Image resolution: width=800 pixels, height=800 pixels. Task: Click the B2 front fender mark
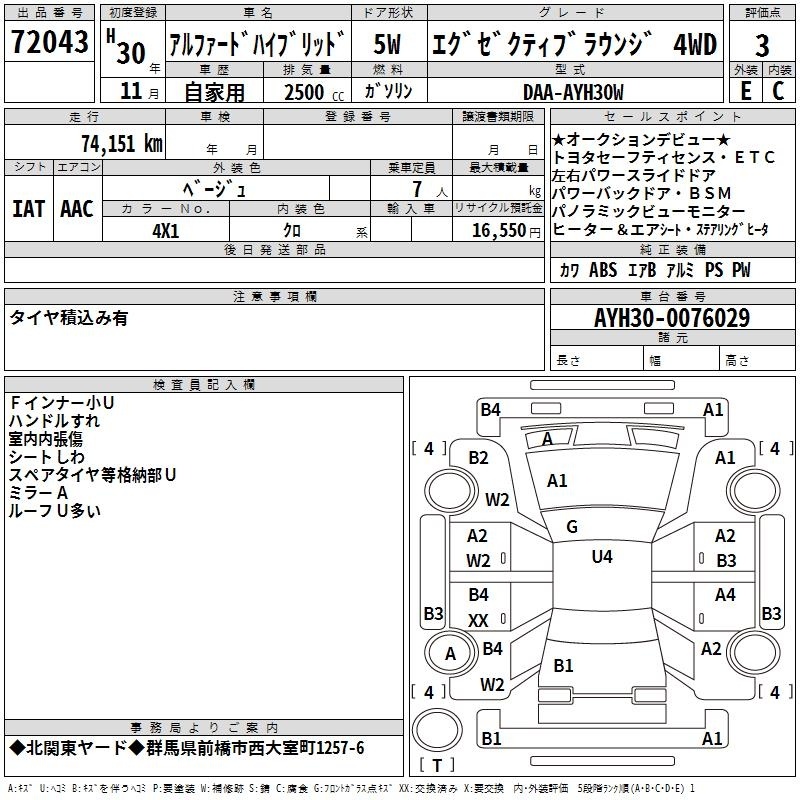coord(478,458)
